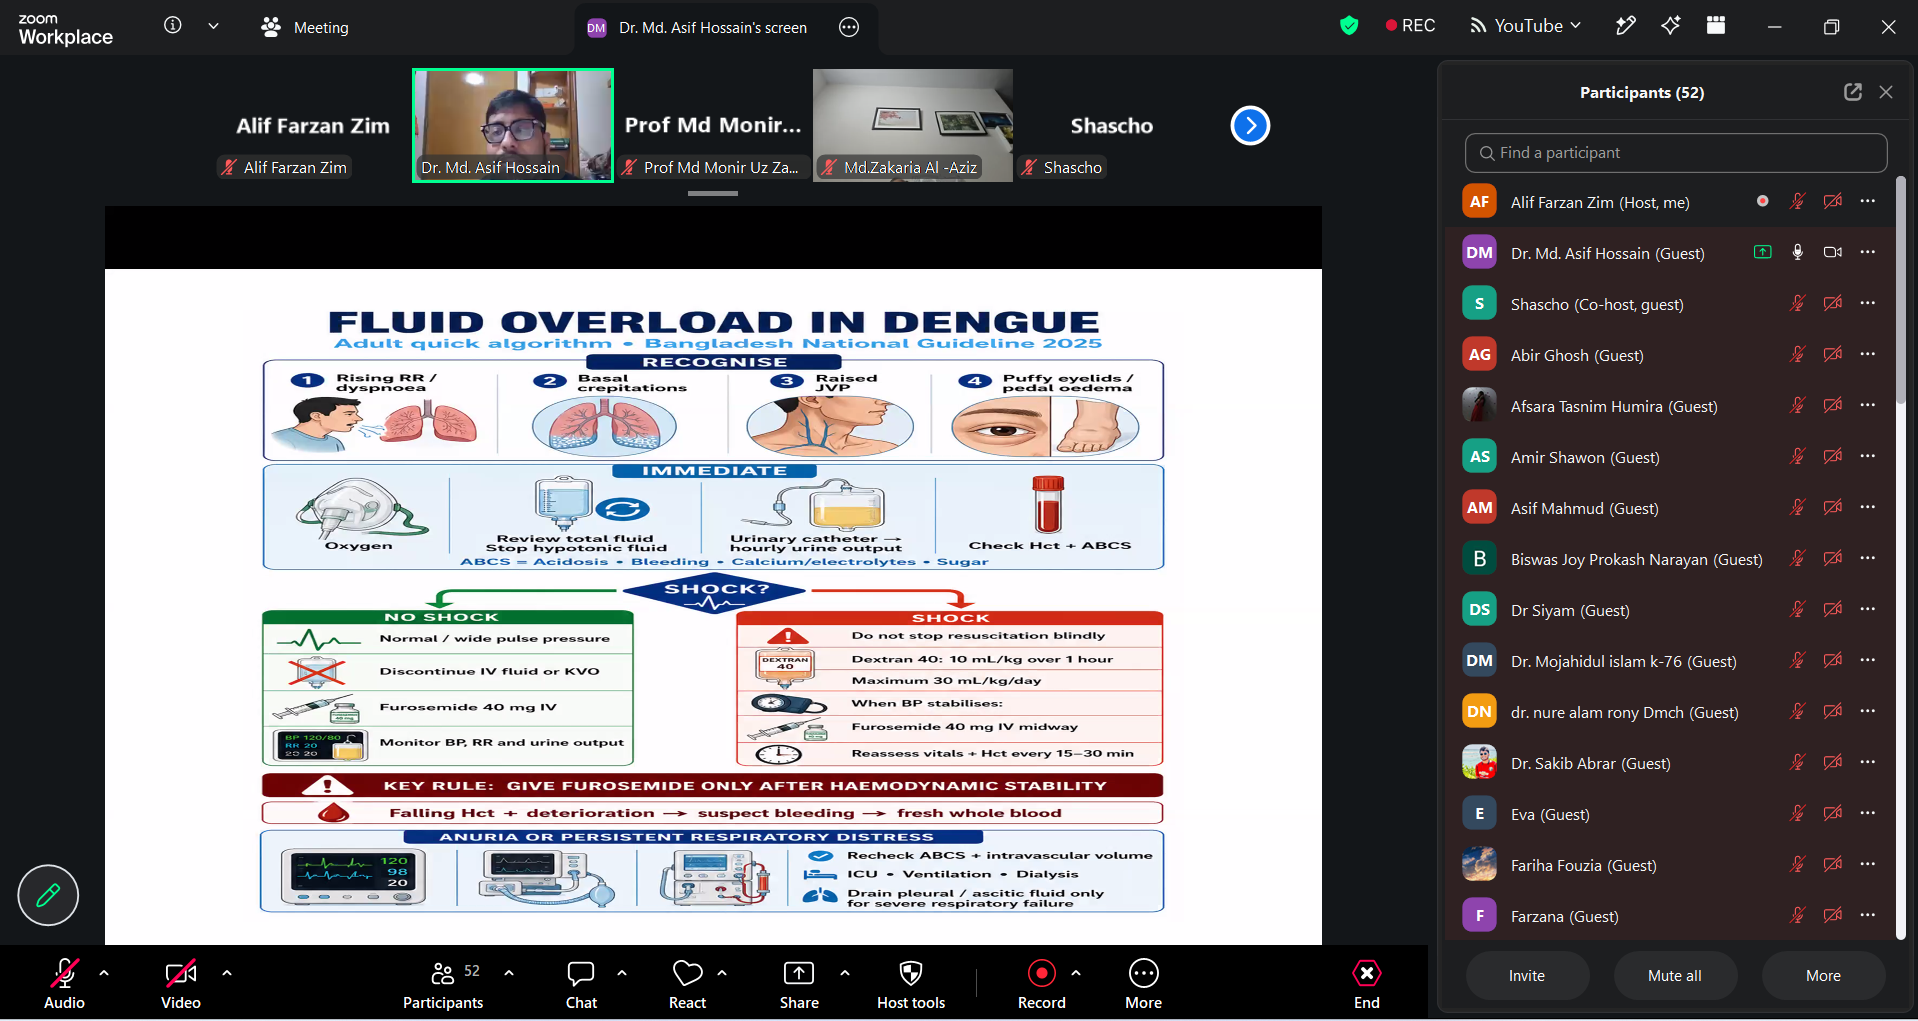Open the annotate pen icon in title bar
Image resolution: width=1918 pixels, height=1021 pixels.
tap(1626, 26)
